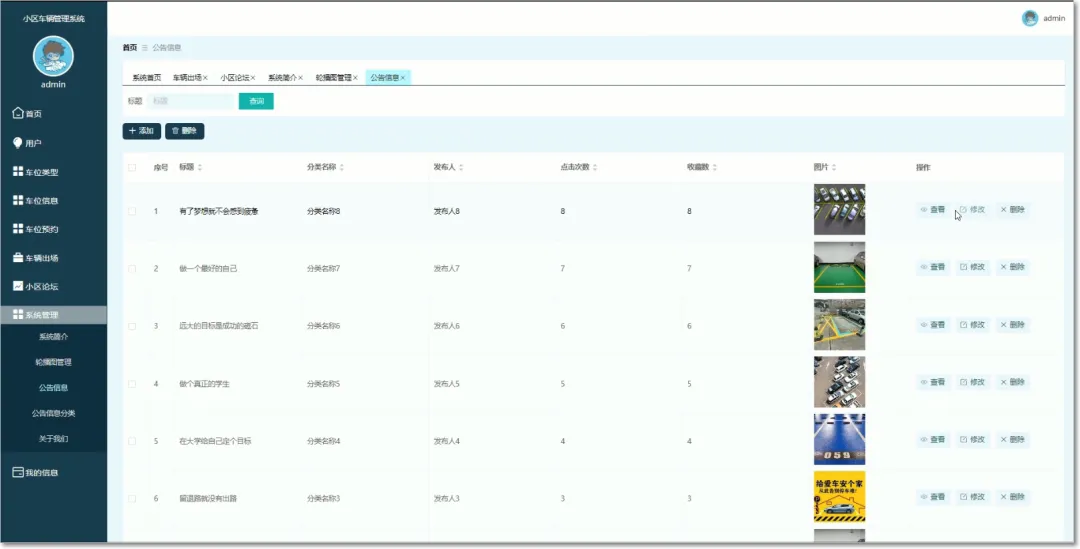Close the 公告信息 tab with its X
This screenshot has width=1080, height=549.
tap(403, 78)
